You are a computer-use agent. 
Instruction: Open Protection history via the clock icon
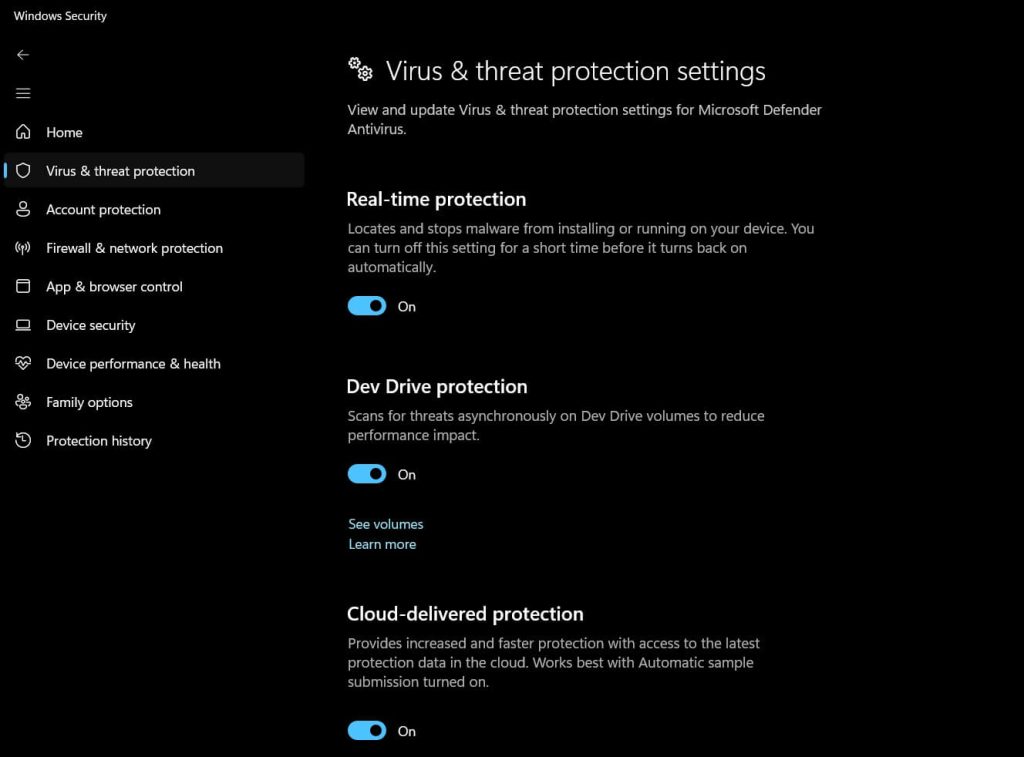click(x=22, y=440)
